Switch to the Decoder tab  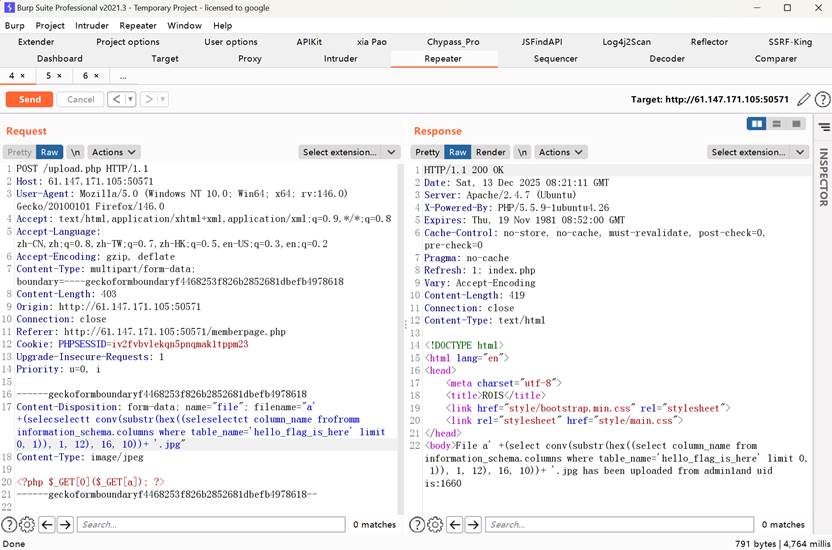point(666,59)
